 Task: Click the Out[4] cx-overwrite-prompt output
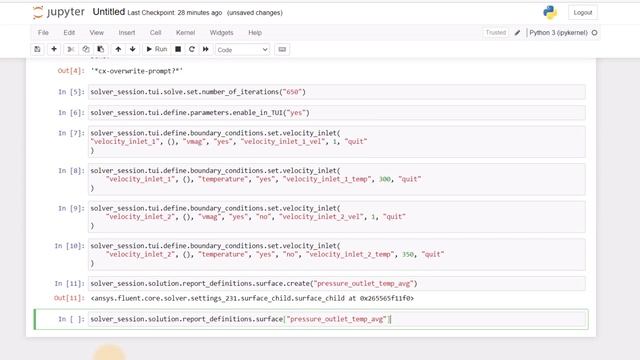(x=137, y=71)
